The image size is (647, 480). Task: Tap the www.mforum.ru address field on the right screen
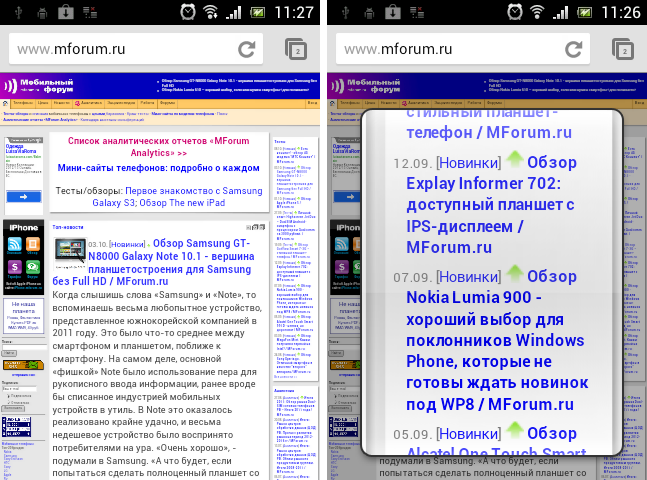pyautogui.click(x=463, y=49)
